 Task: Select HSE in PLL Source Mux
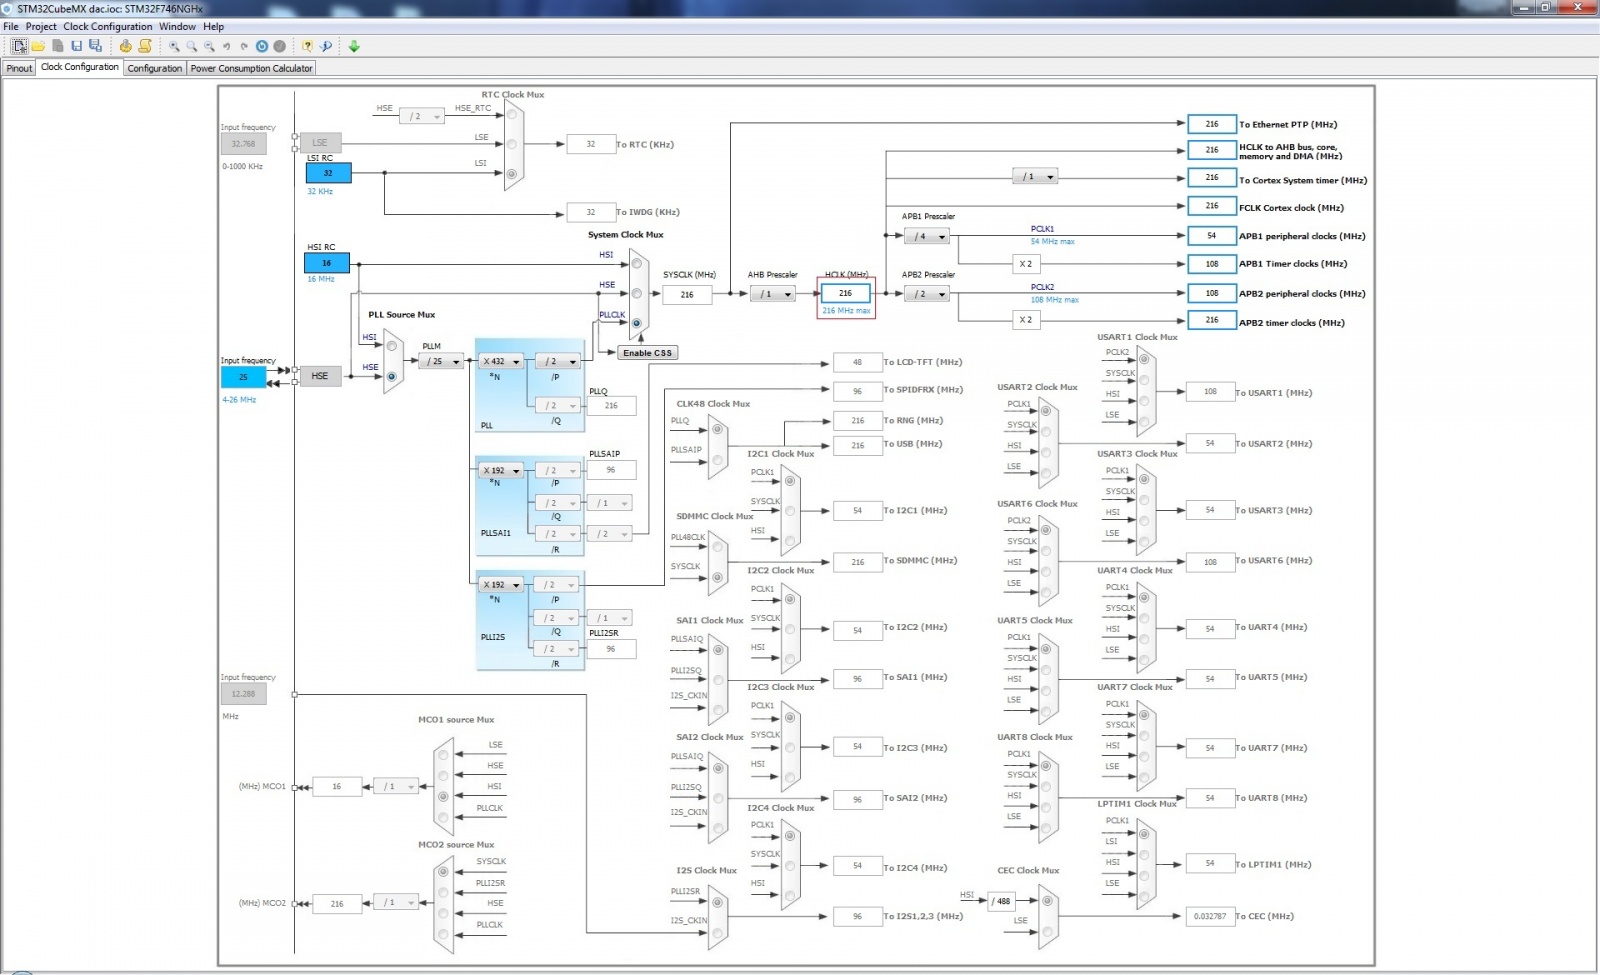[x=392, y=376]
